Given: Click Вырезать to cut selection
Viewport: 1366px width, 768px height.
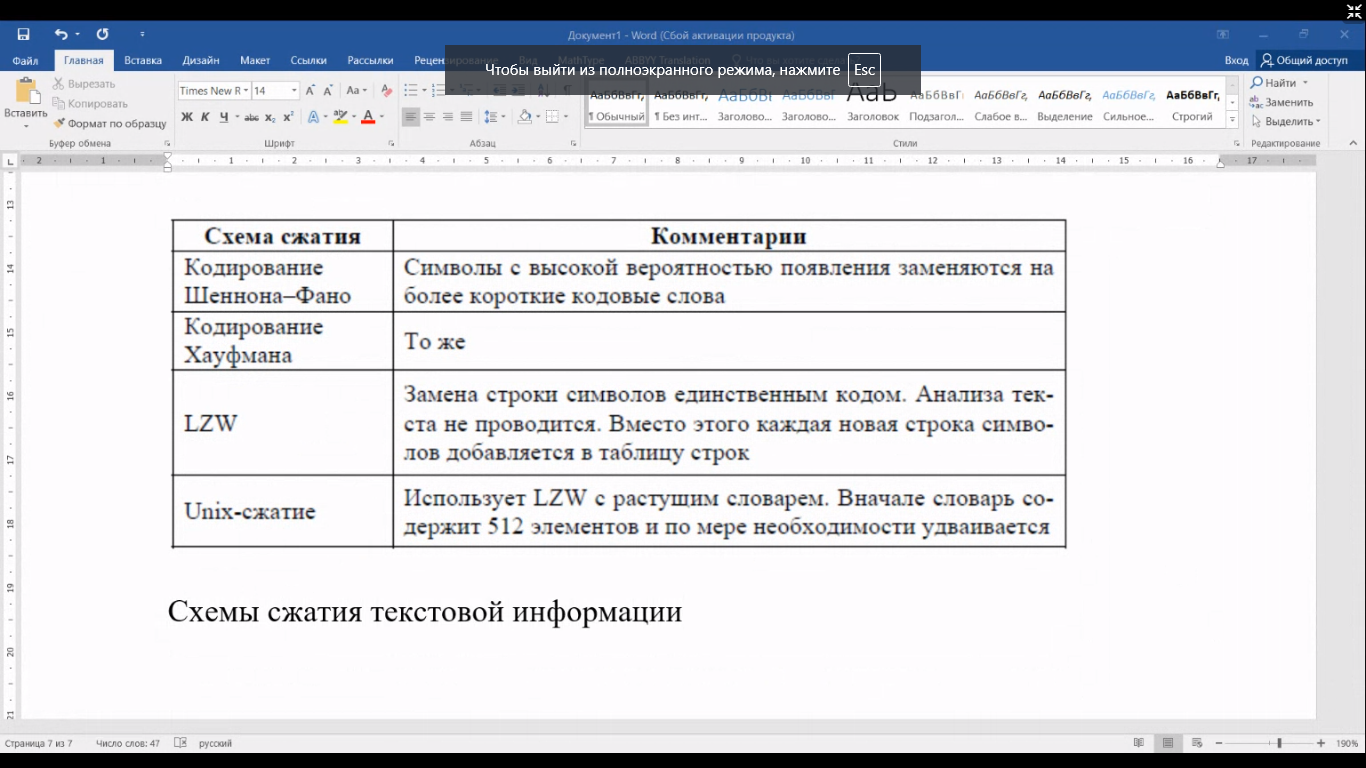Looking at the screenshot, I should tap(84, 84).
